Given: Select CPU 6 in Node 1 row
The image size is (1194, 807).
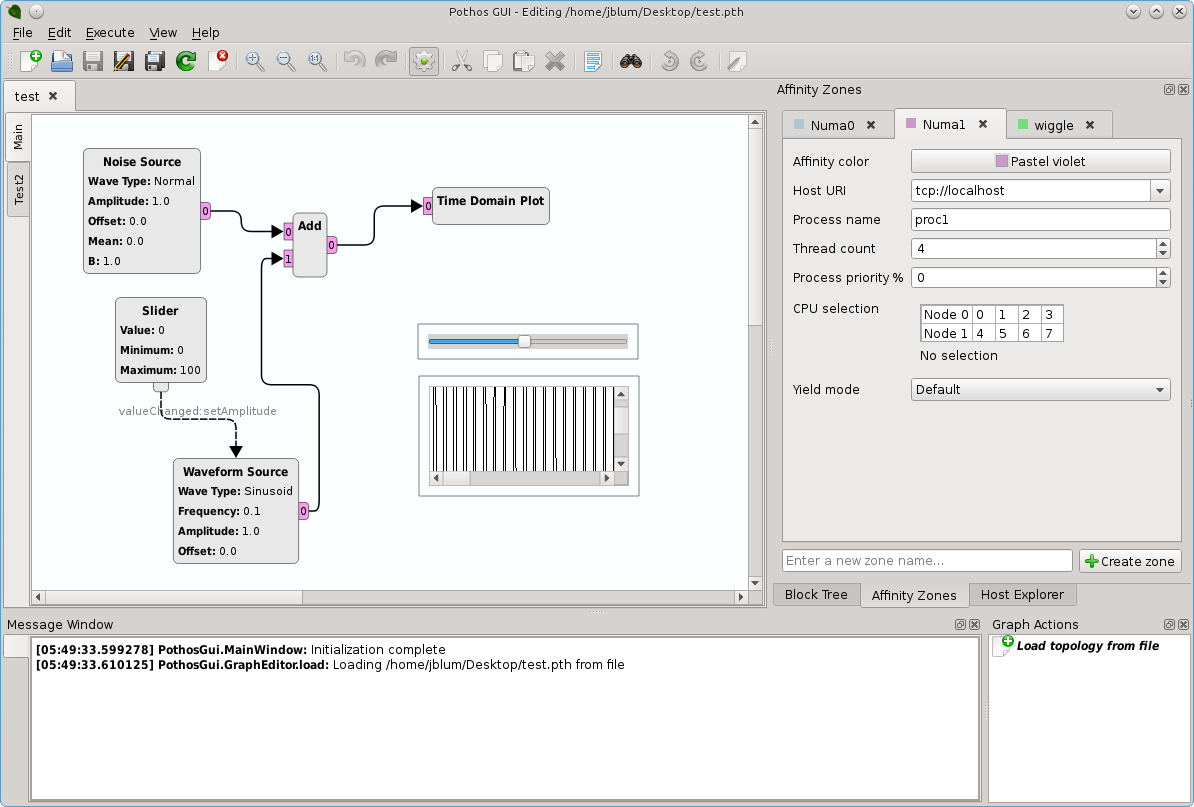Looking at the screenshot, I should pos(1028,333).
